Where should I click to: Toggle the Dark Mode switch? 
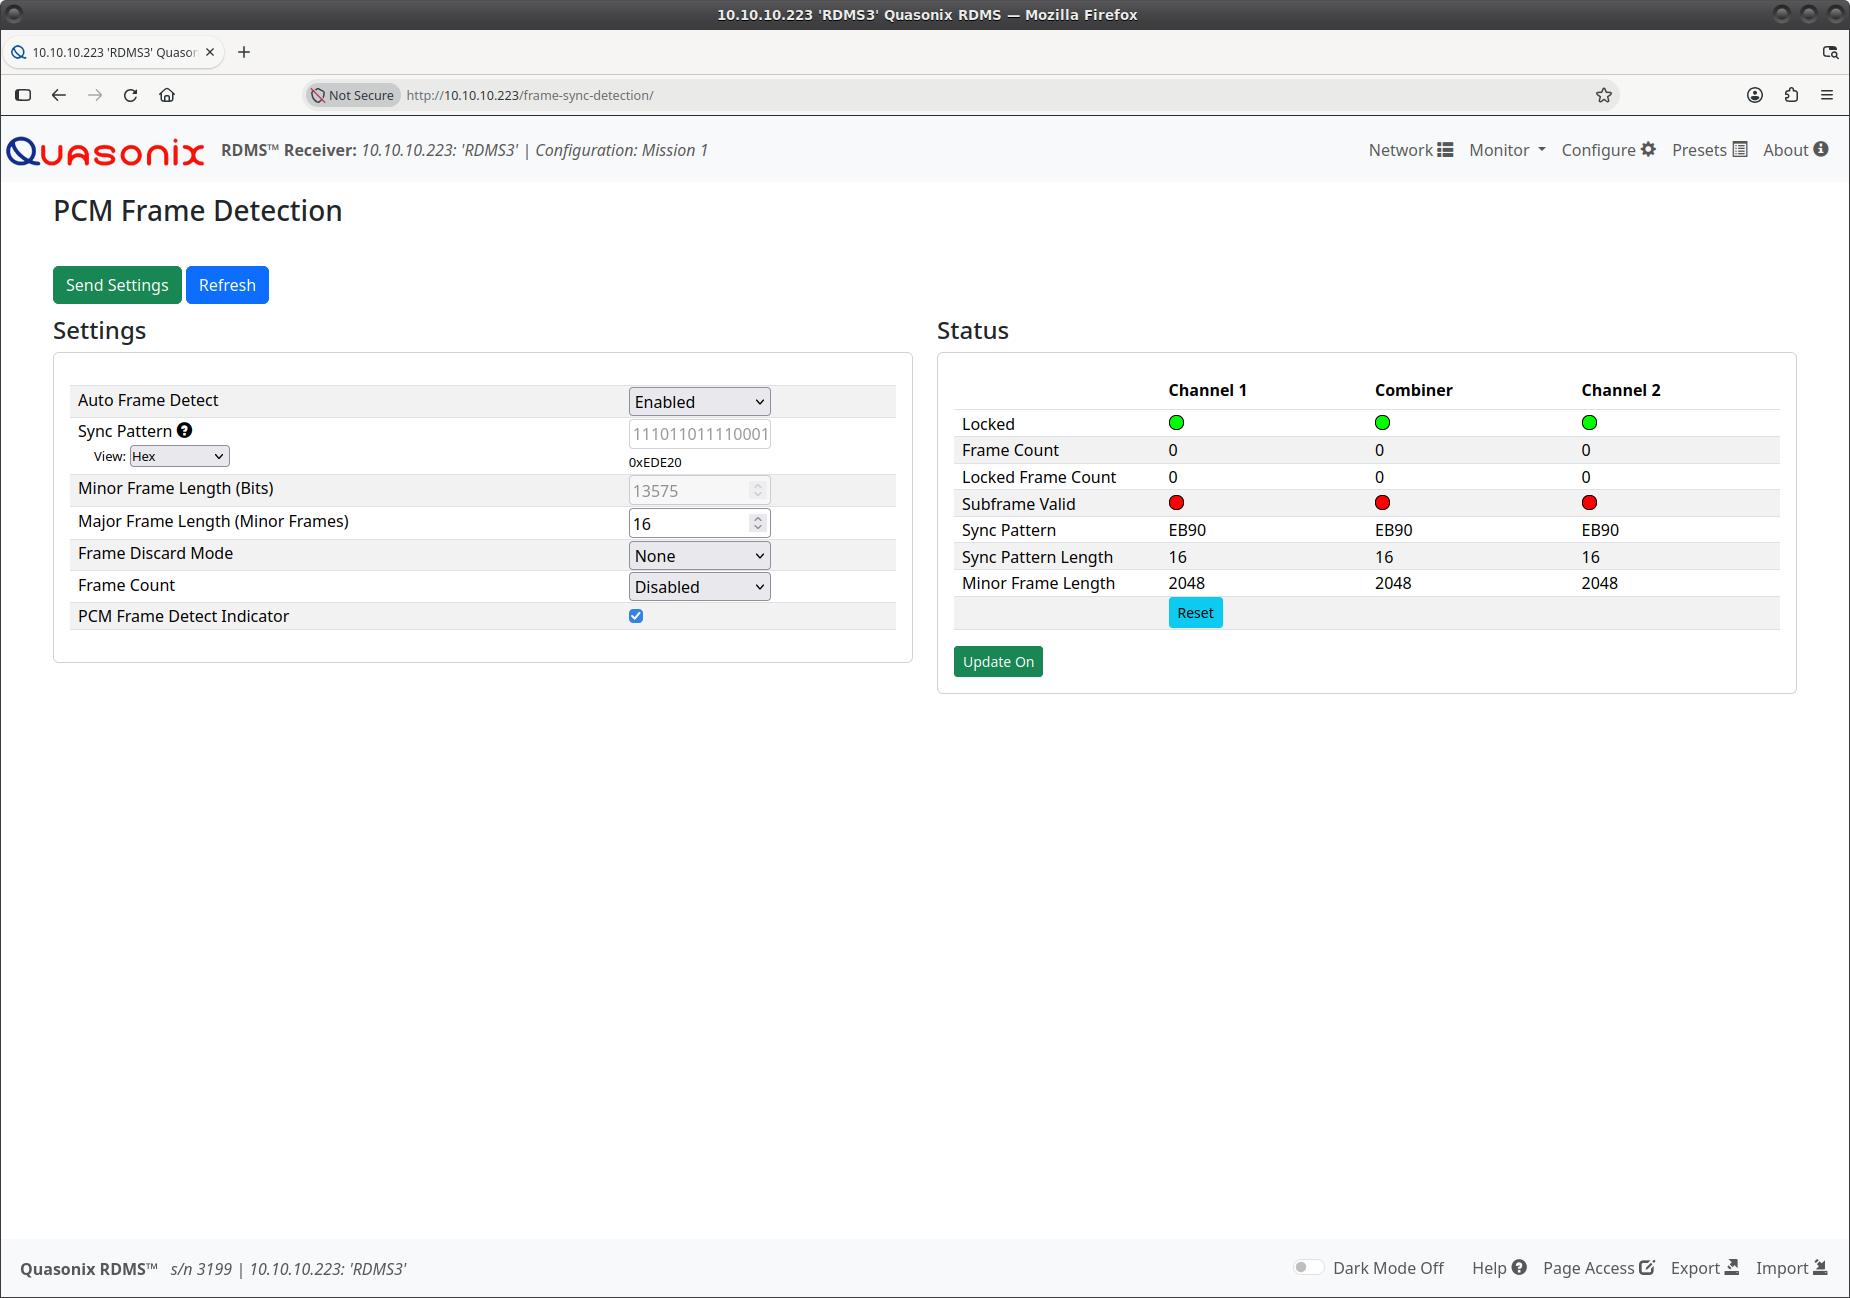coord(1308,1267)
